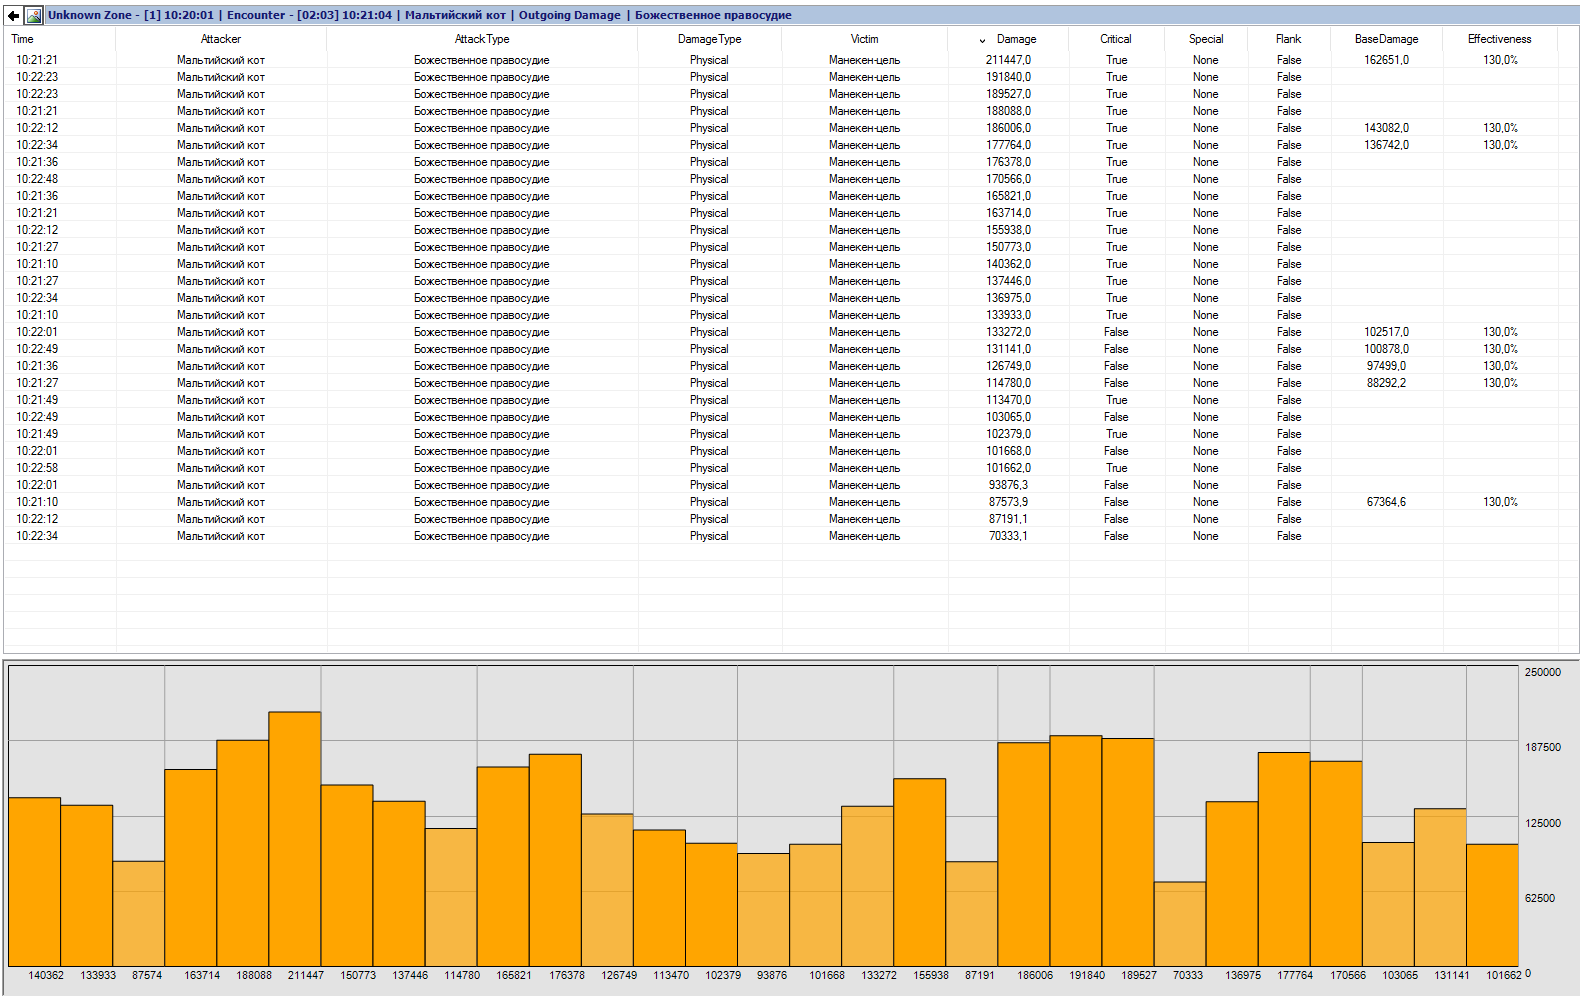Sort by the Critical column header

click(1116, 39)
